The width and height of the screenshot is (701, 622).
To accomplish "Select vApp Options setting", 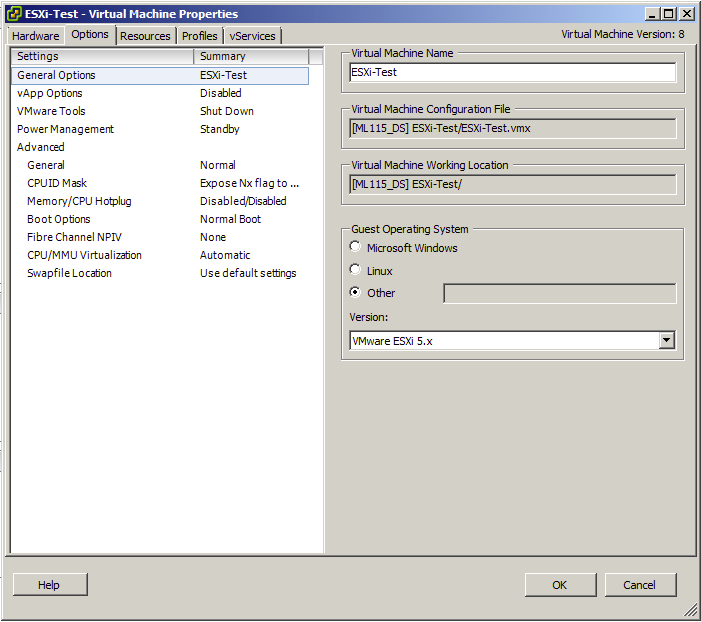I will click(160, 93).
